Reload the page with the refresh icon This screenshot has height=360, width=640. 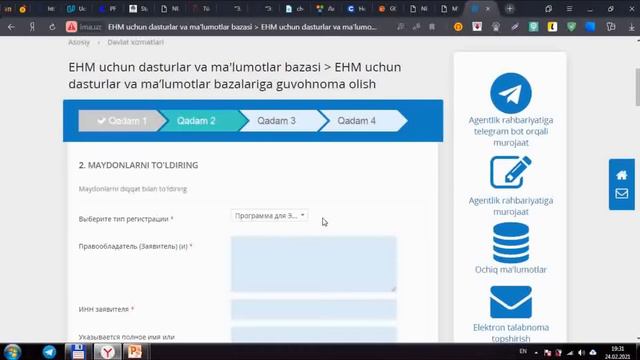[x=52, y=27]
